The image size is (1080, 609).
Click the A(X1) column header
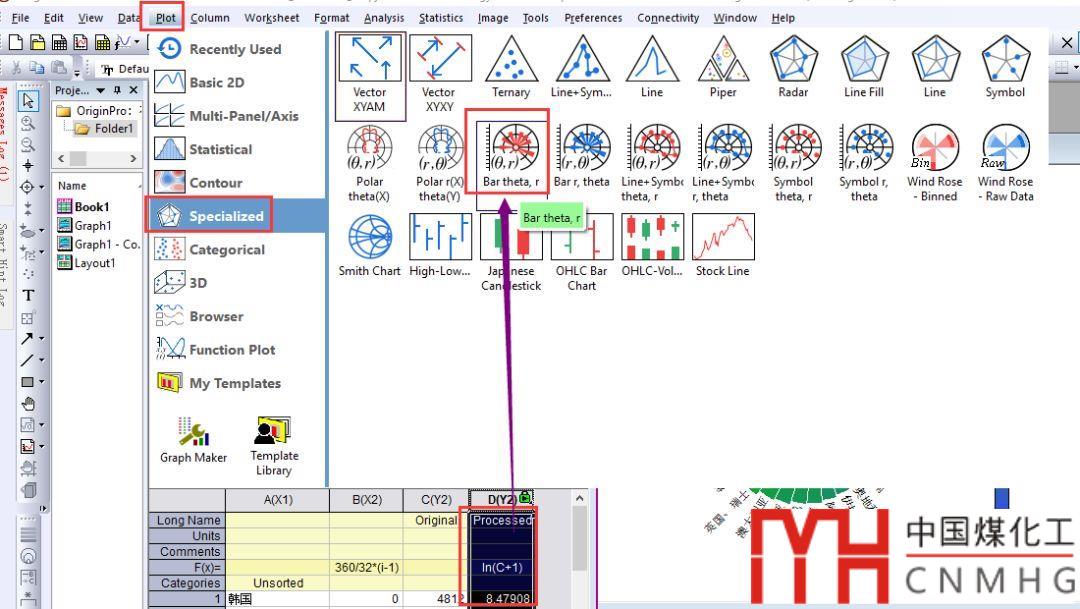[278, 499]
